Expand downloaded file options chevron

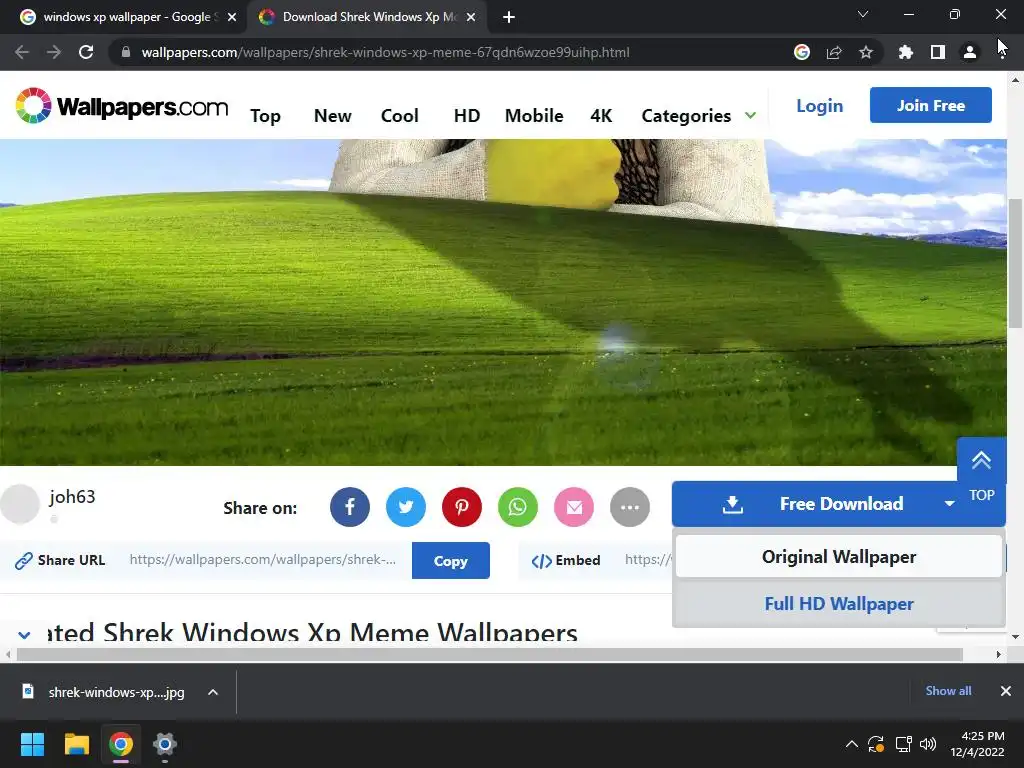click(x=213, y=692)
